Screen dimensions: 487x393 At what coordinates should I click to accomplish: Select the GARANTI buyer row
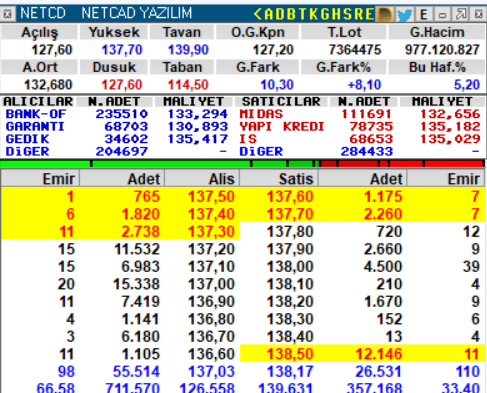click(x=117, y=126)
